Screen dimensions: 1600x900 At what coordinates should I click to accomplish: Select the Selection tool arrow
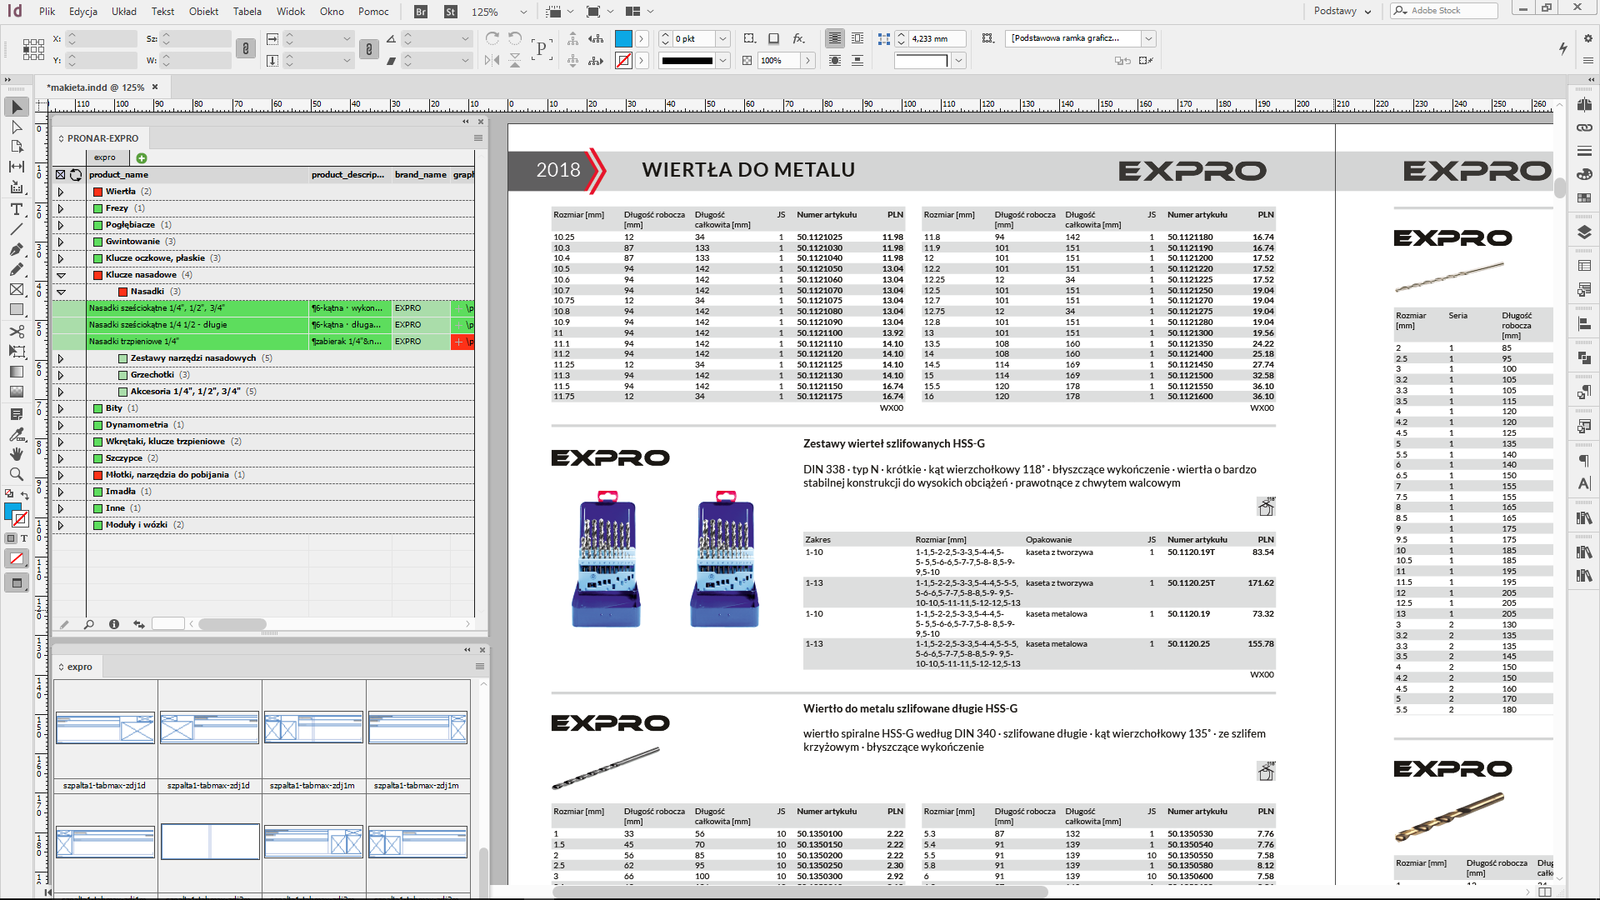point(16,106)
